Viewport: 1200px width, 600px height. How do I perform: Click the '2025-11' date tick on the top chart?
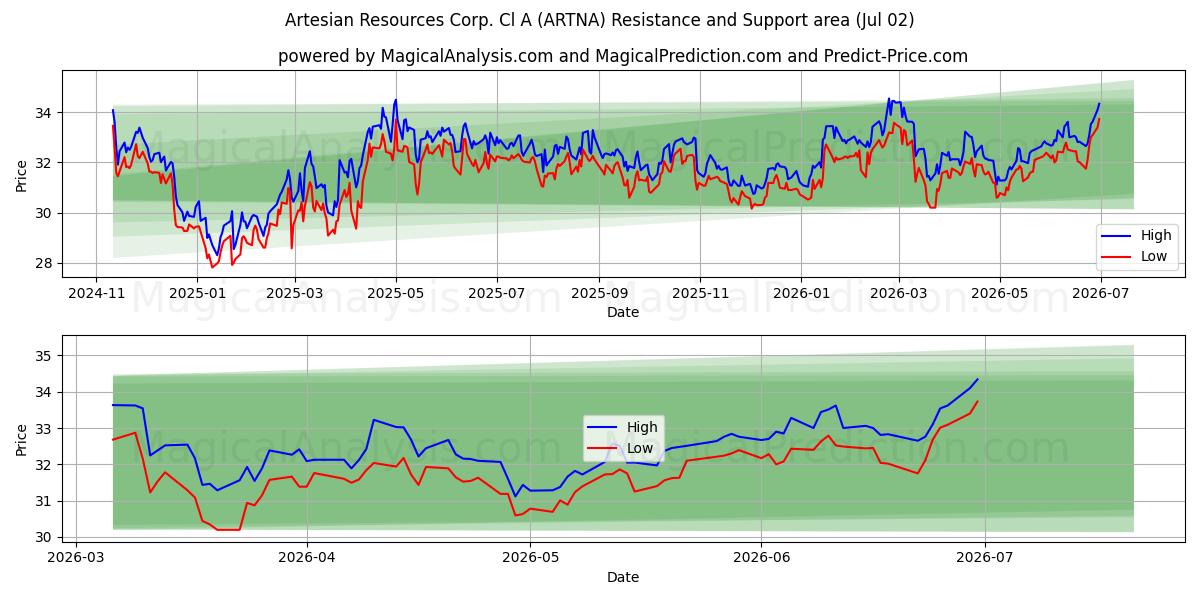point(700,293)
